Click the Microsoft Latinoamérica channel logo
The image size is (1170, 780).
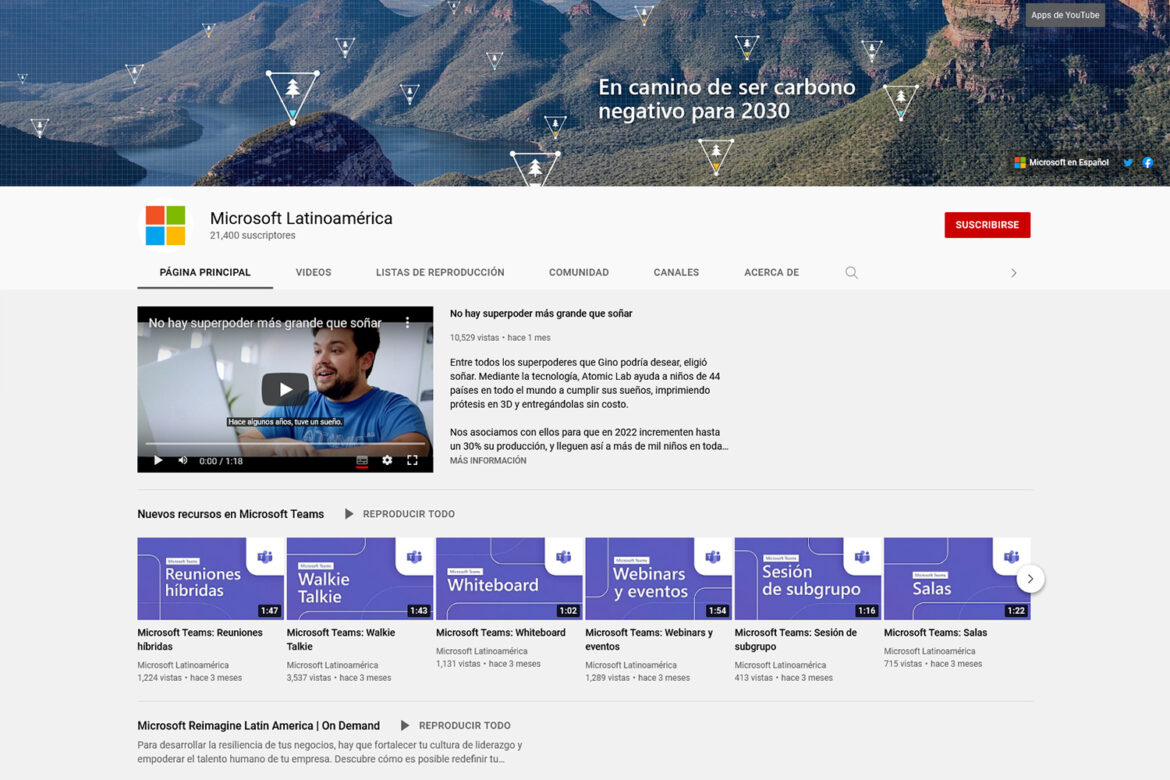165,225
